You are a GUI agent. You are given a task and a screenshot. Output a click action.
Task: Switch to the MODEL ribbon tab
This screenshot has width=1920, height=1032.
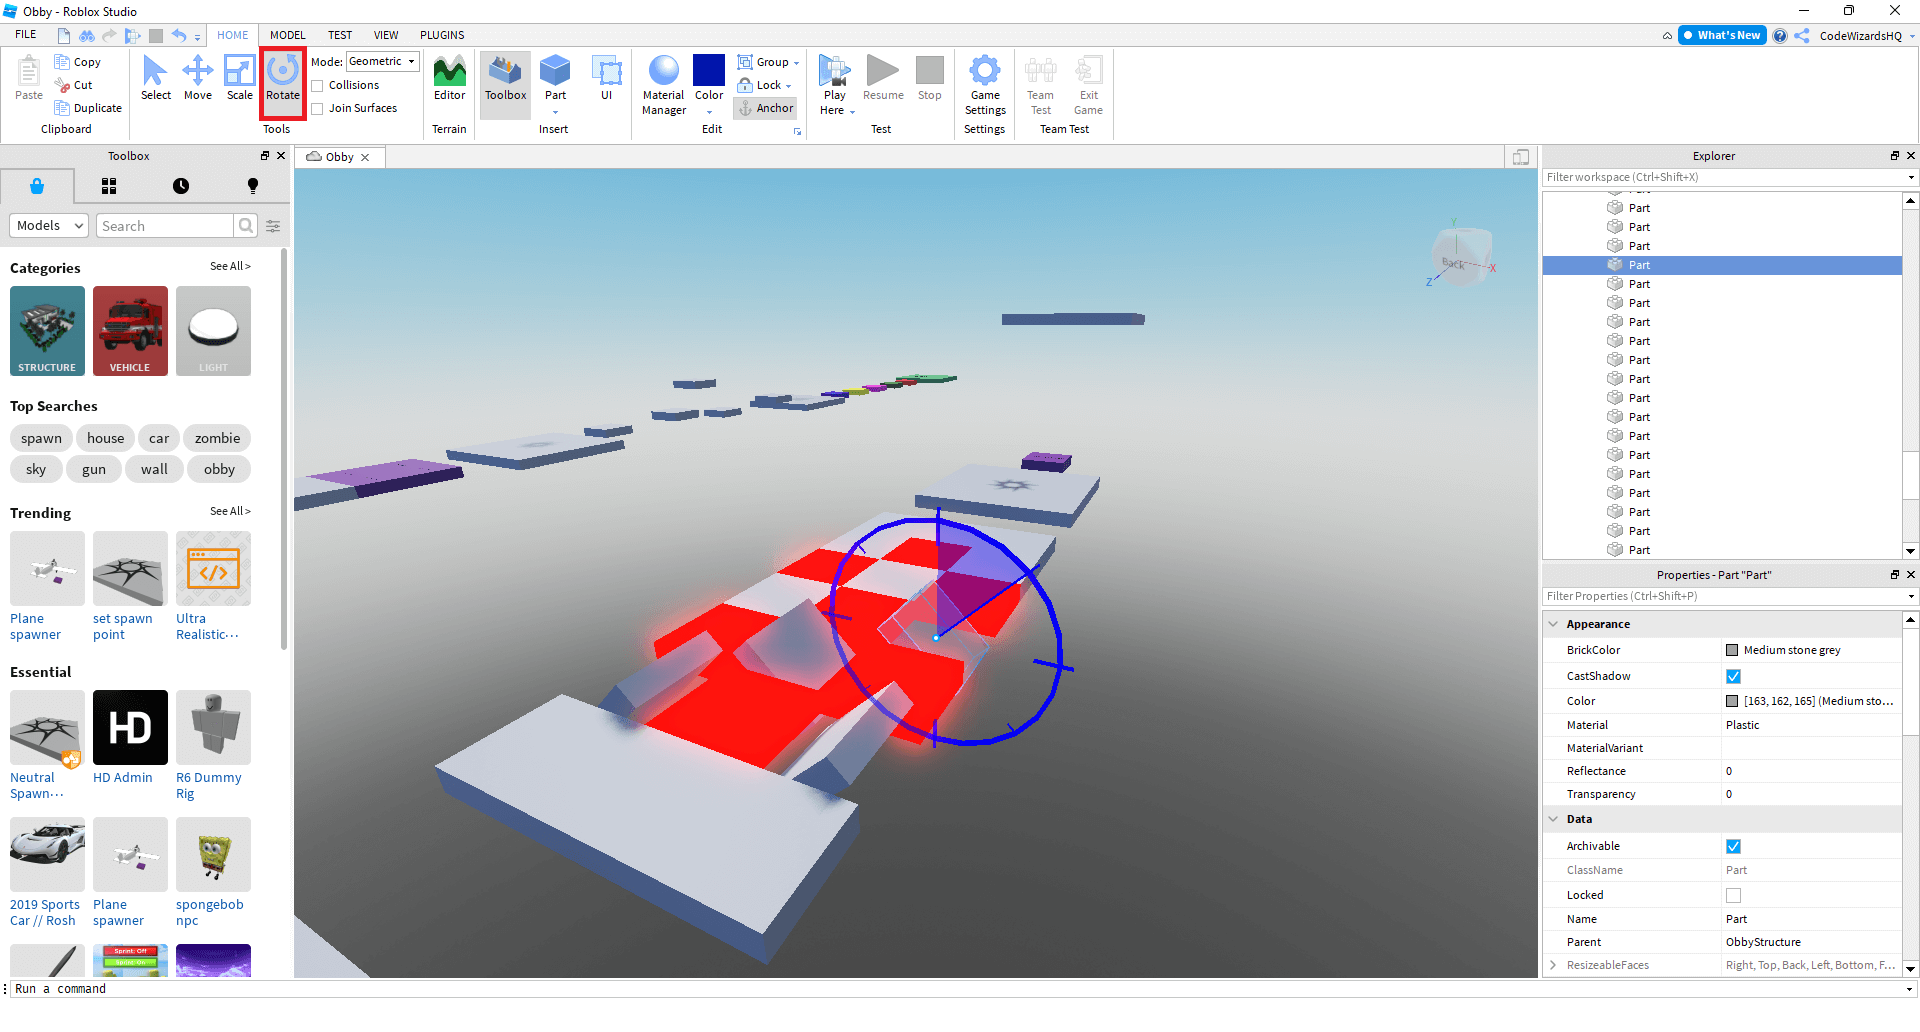pyautogui.click(x=287, y=35)
